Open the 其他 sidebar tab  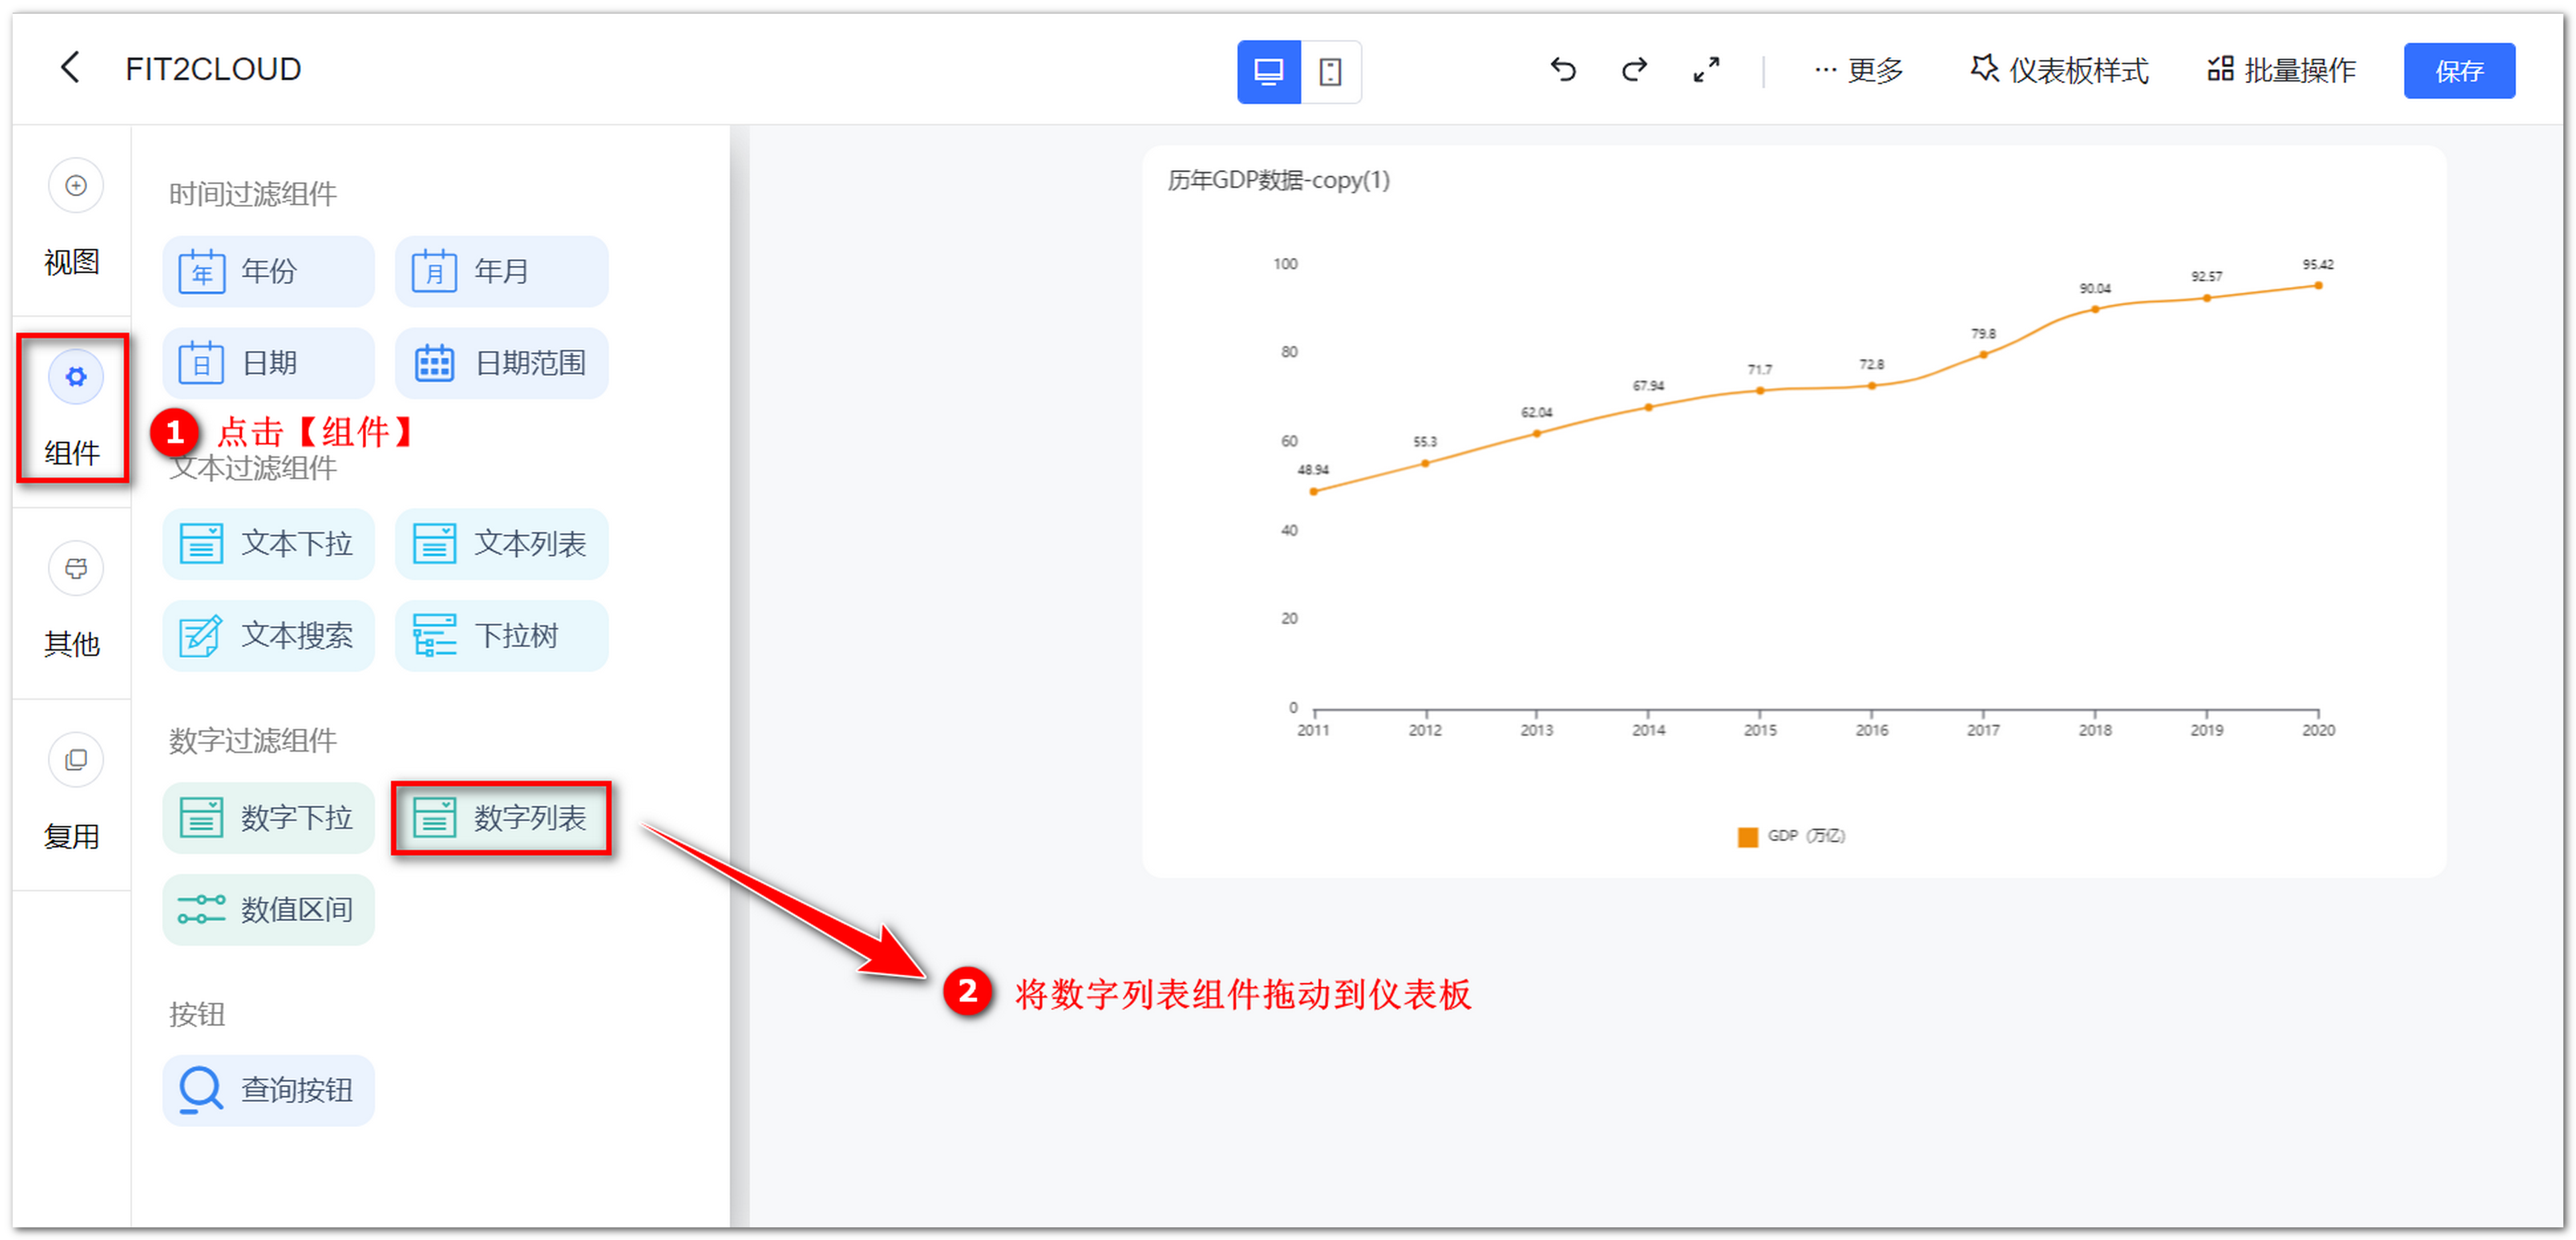point(73,602)
